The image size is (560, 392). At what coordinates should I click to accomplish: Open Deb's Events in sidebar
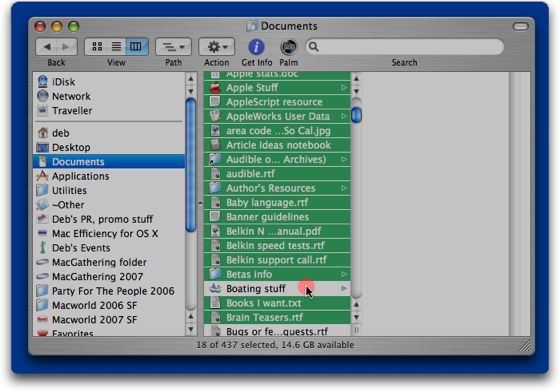pos(109,248)
